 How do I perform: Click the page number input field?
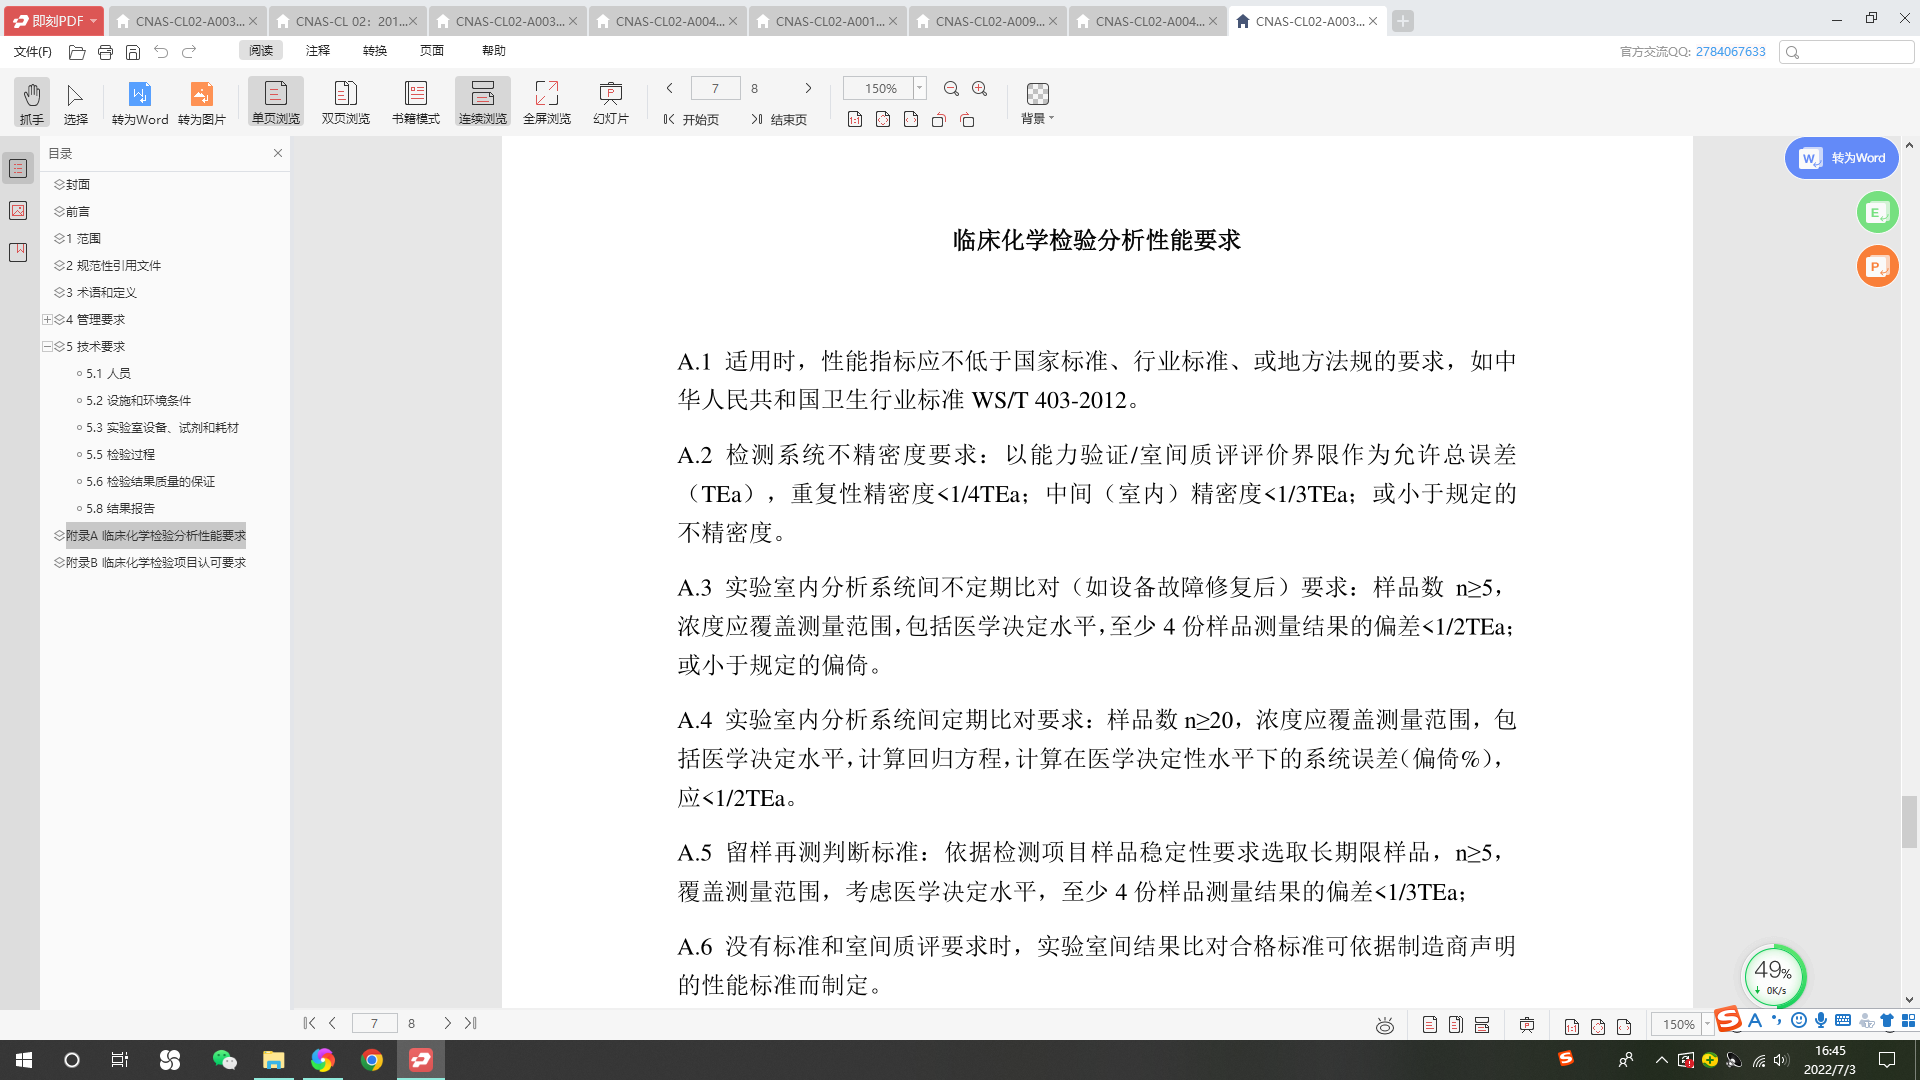pos(715,89)
